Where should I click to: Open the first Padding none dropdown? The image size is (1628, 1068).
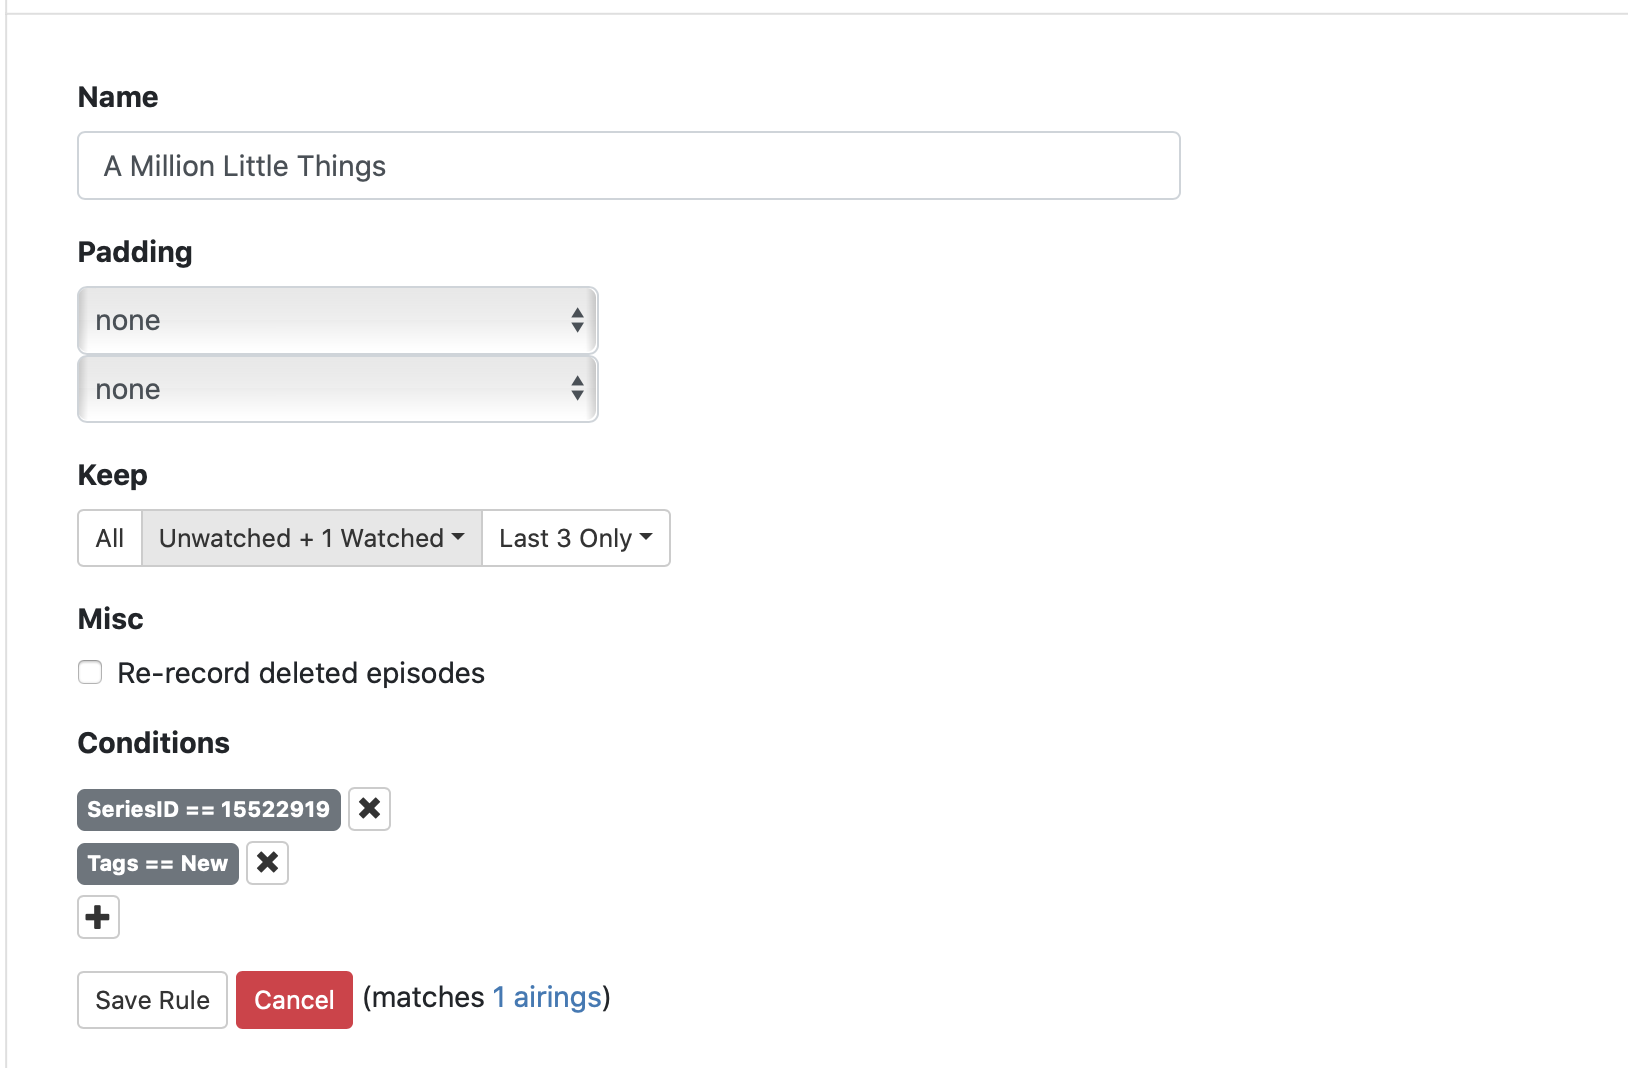point(337,320)
